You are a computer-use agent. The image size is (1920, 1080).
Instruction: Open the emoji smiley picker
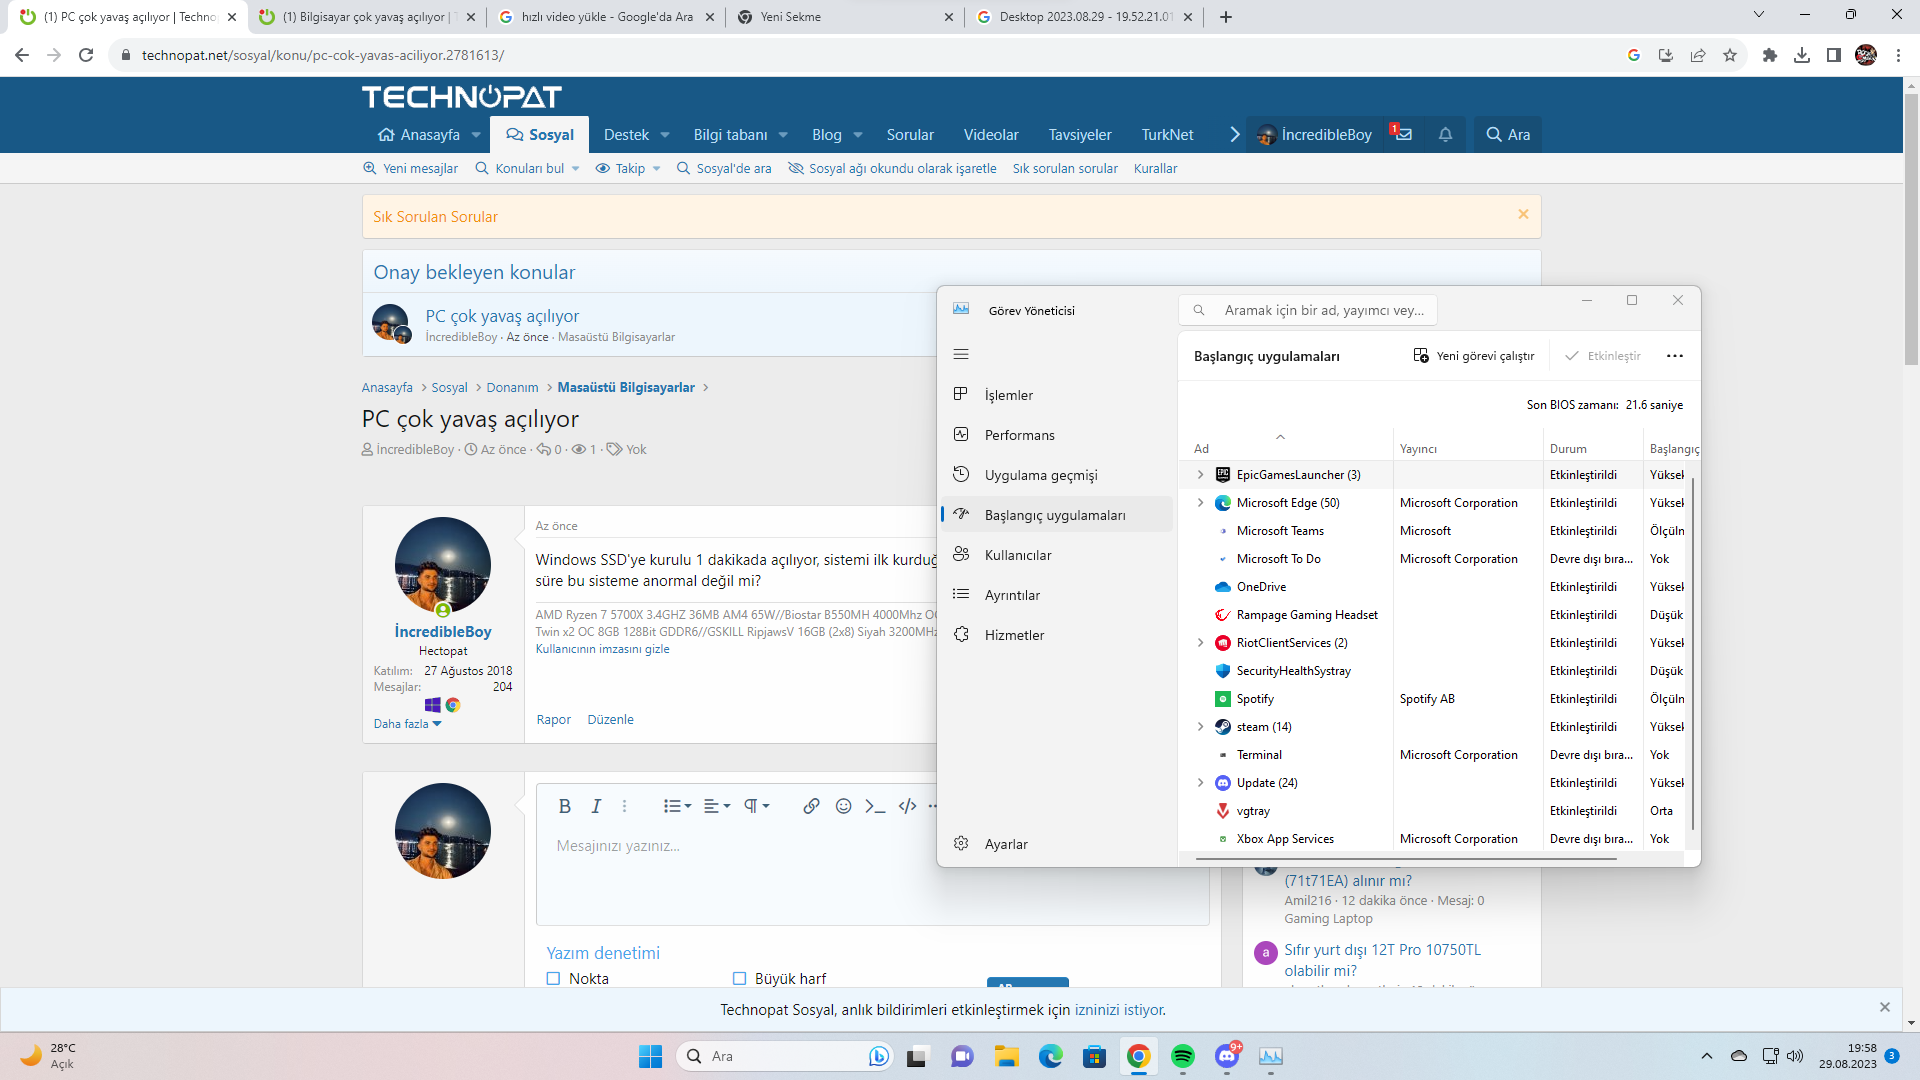843,806
